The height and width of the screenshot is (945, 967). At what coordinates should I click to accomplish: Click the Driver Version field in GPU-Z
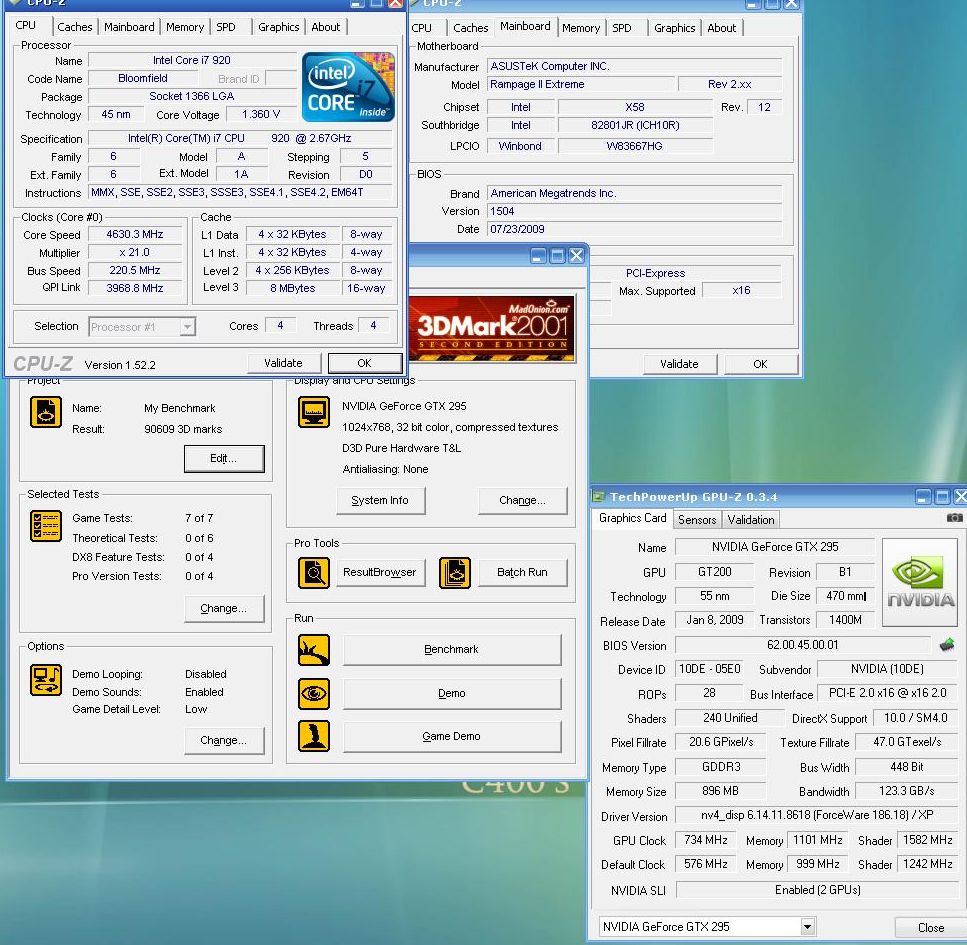[816, 815]
